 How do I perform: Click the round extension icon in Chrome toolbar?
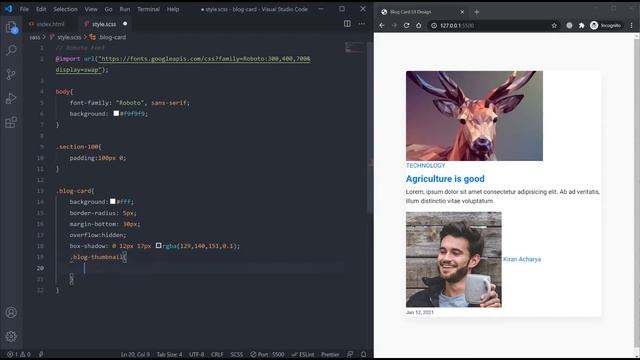tap(569, 25)
